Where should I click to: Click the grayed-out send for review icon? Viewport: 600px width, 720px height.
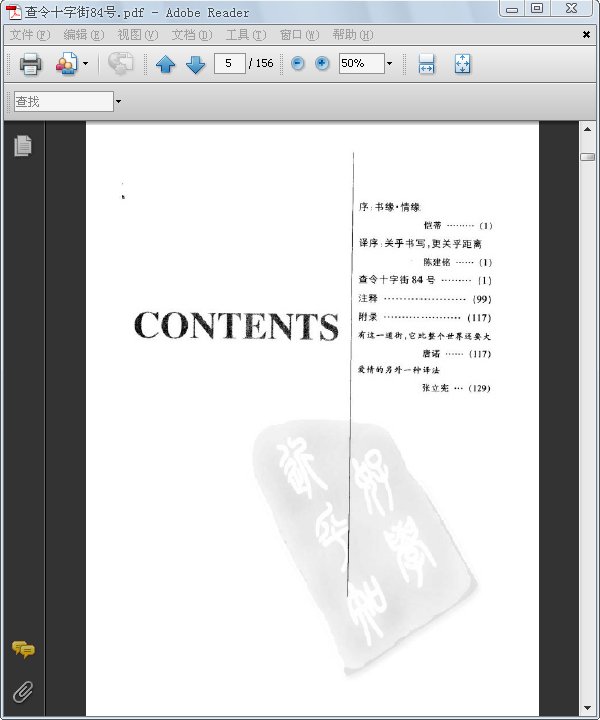(x=120, y=63)
